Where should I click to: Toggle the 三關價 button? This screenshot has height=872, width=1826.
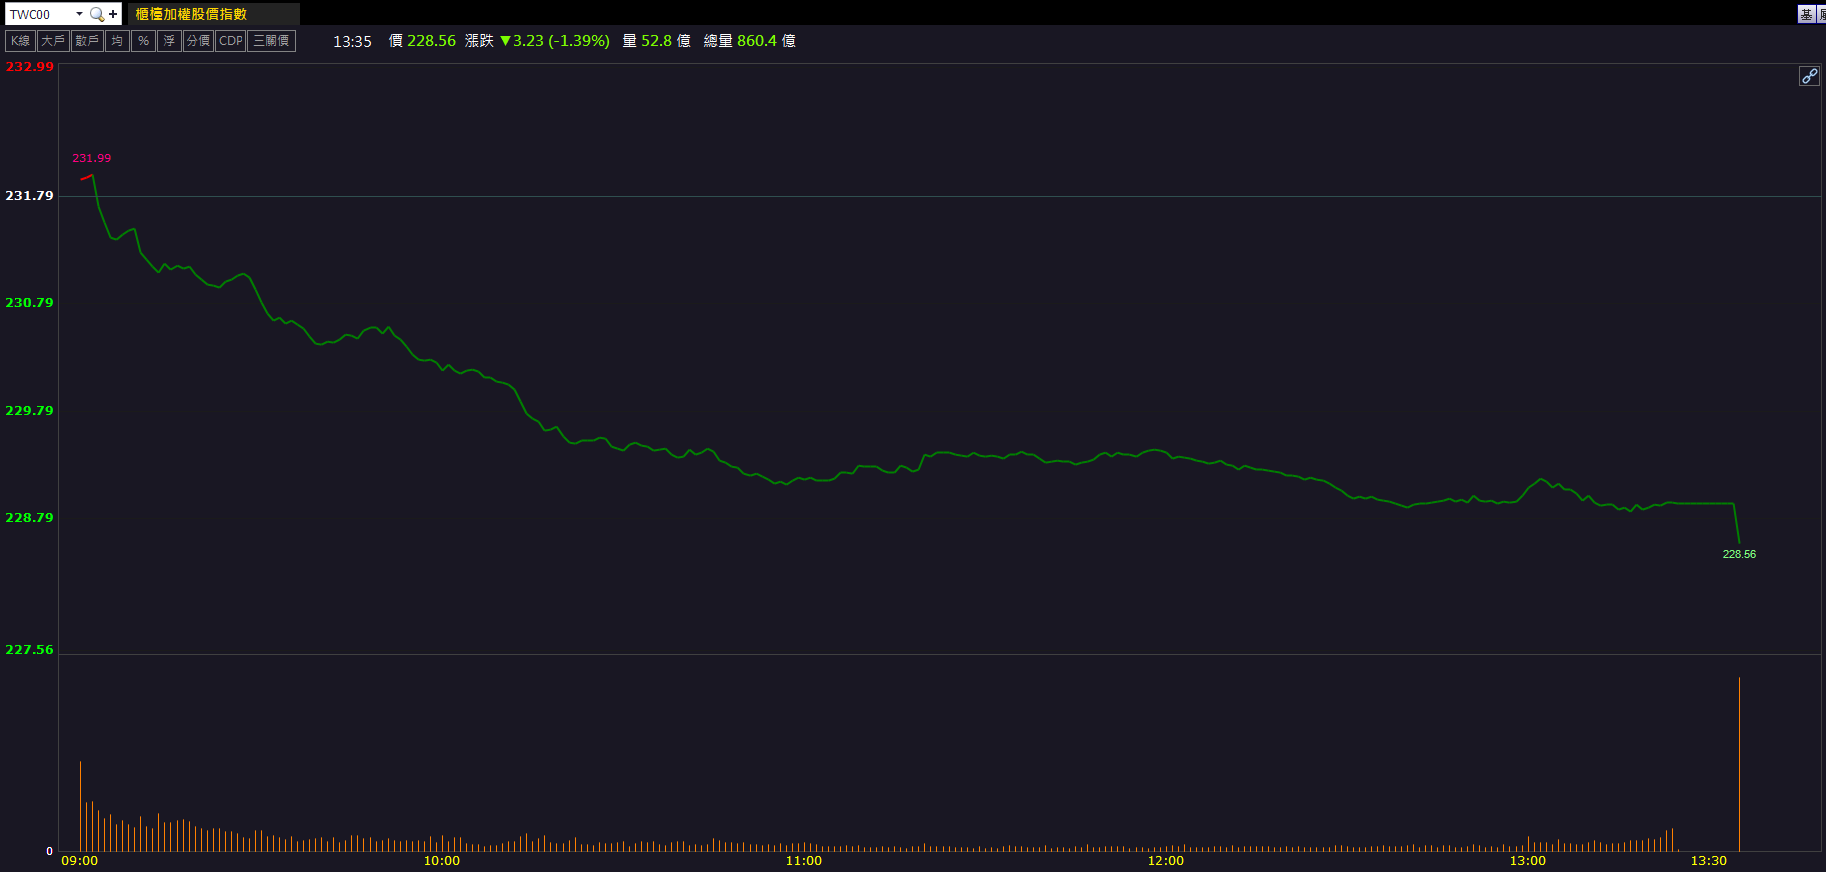tap(272, 41)
